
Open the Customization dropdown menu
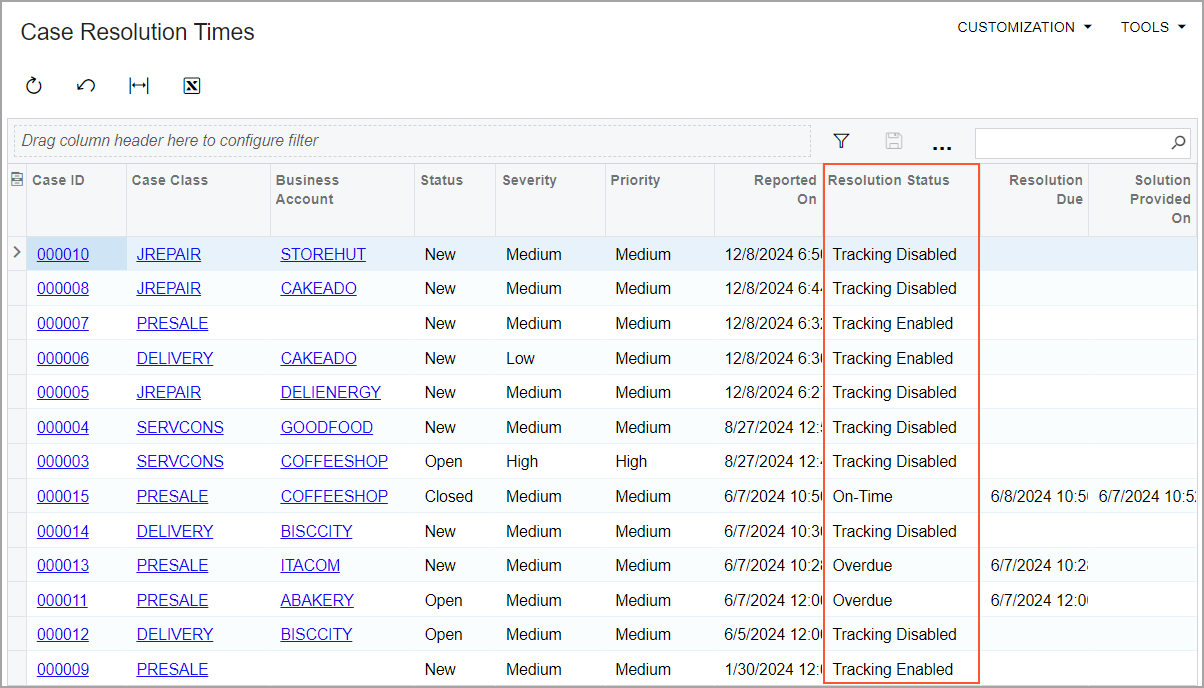tap(1024, 27)
